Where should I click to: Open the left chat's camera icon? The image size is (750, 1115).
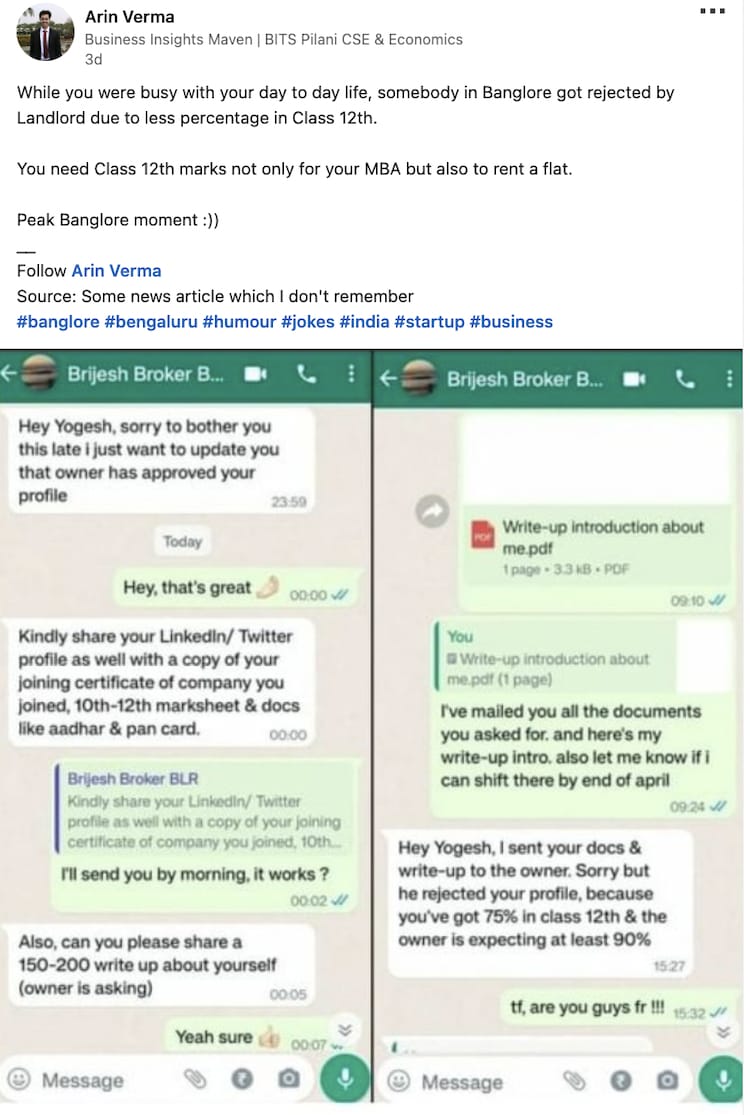pyautogui.click(x=288, y=1079)
